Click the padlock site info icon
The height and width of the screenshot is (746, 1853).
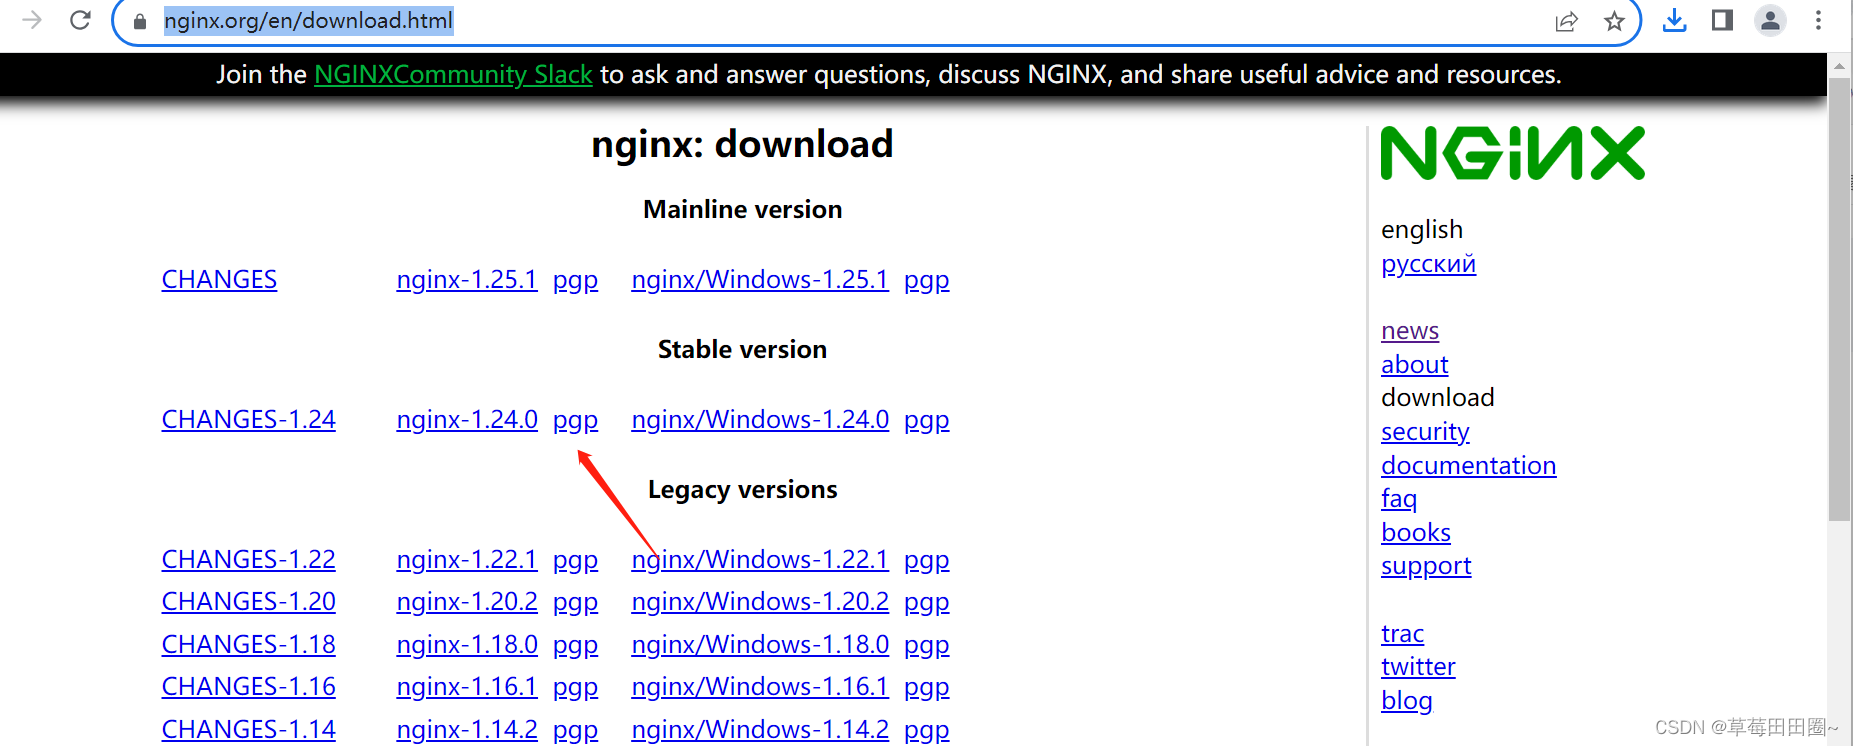140,21
